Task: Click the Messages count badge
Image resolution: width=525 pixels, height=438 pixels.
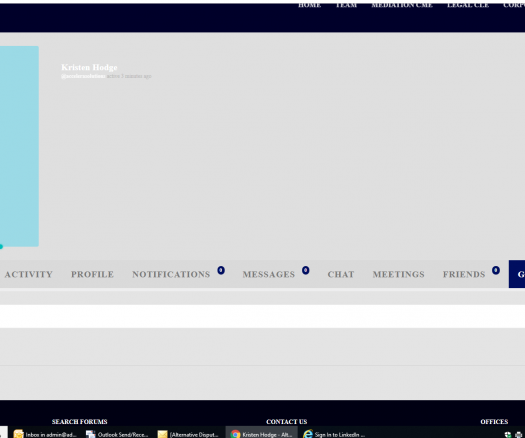Action: (305, 270)
